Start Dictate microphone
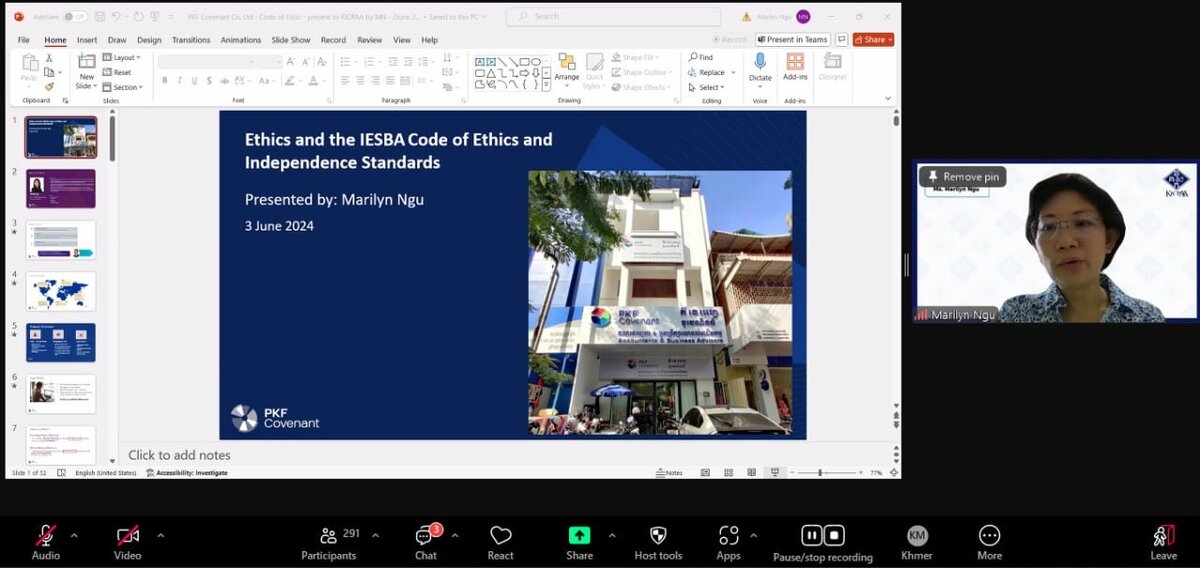Viewport: 1200px width, 568px height. pos(760,68)
